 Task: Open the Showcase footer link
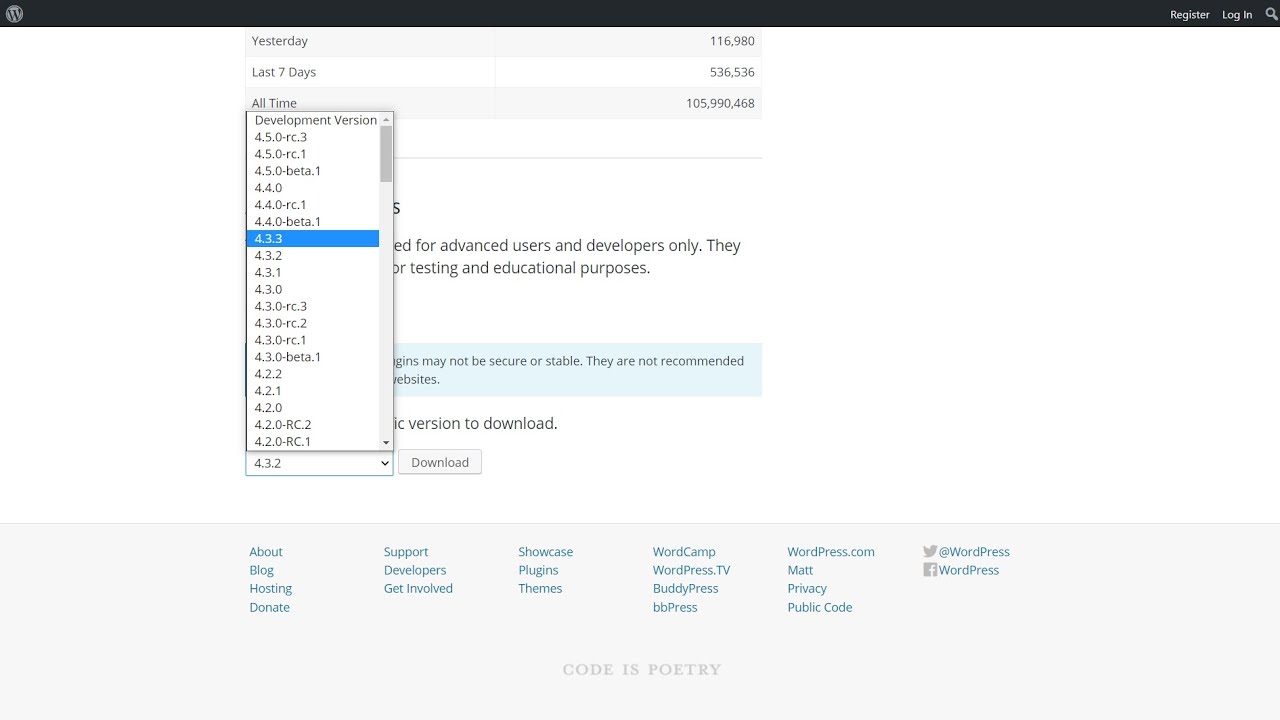(546, 552)
